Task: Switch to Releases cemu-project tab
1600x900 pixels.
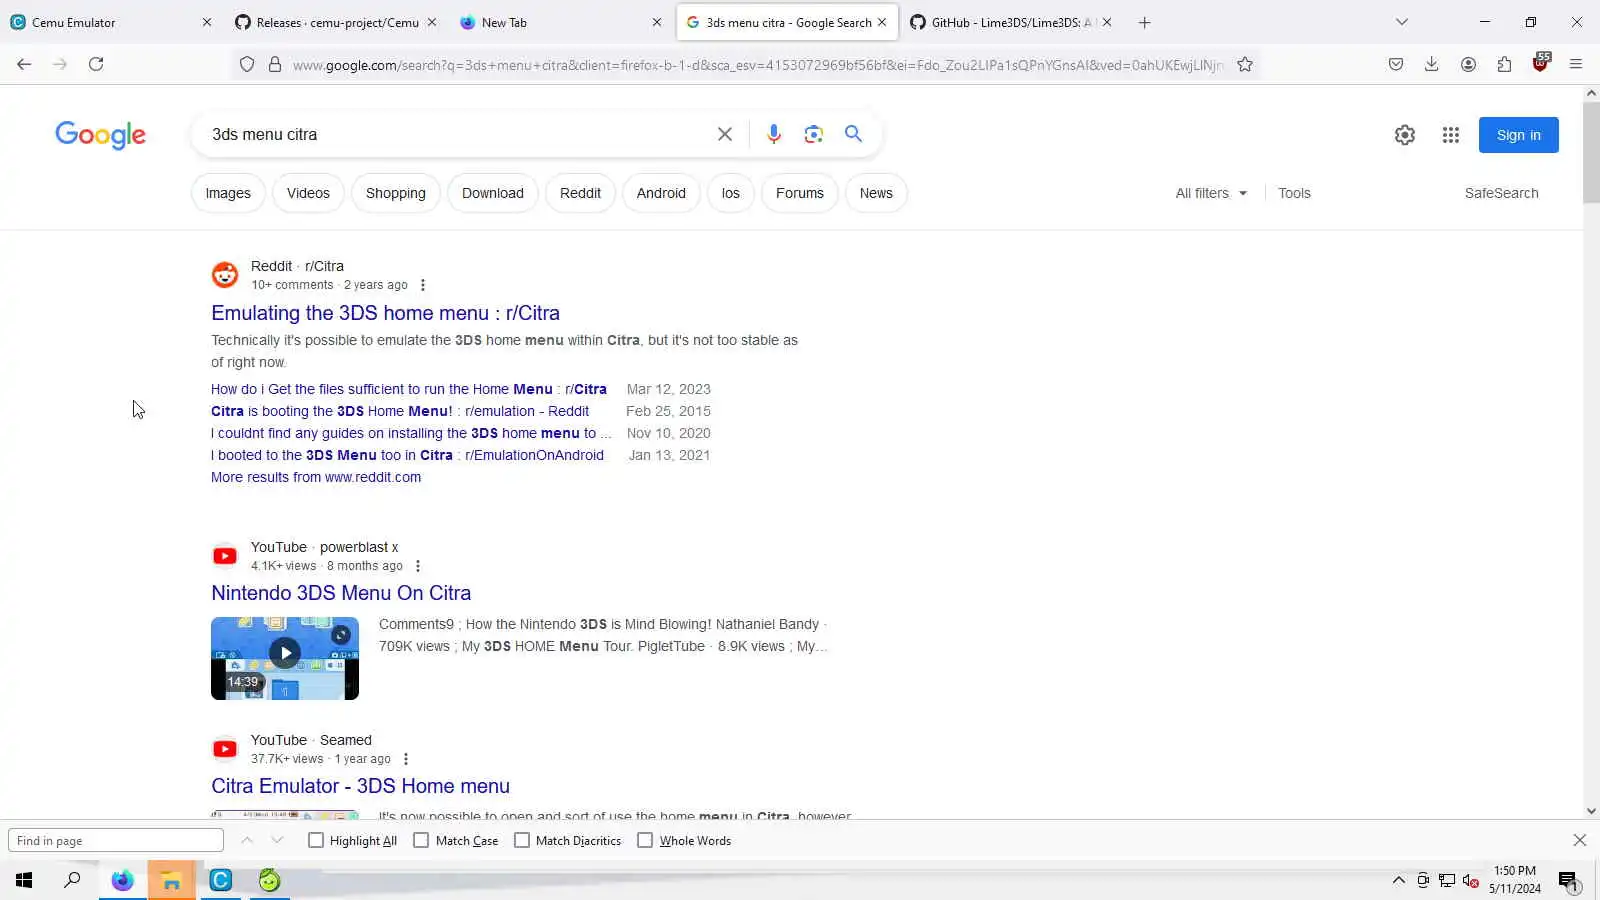Action: (335, 22)
